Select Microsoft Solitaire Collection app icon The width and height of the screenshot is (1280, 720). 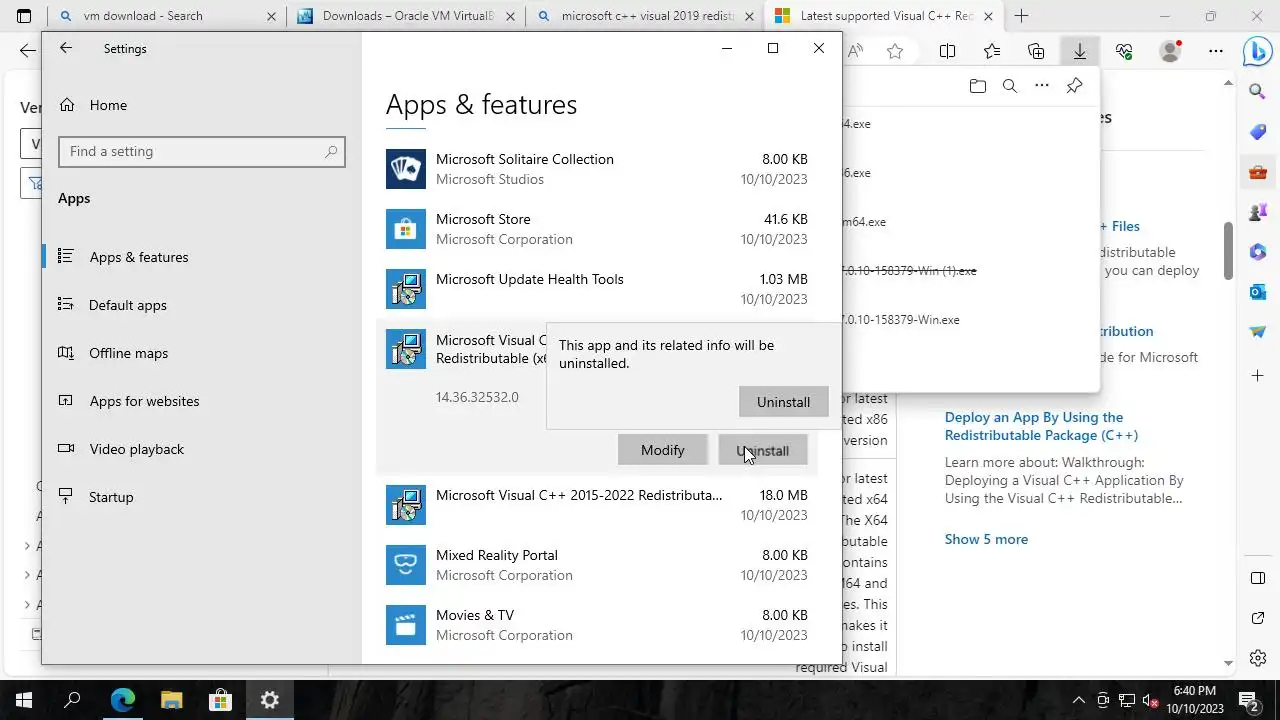coord(406,169)
